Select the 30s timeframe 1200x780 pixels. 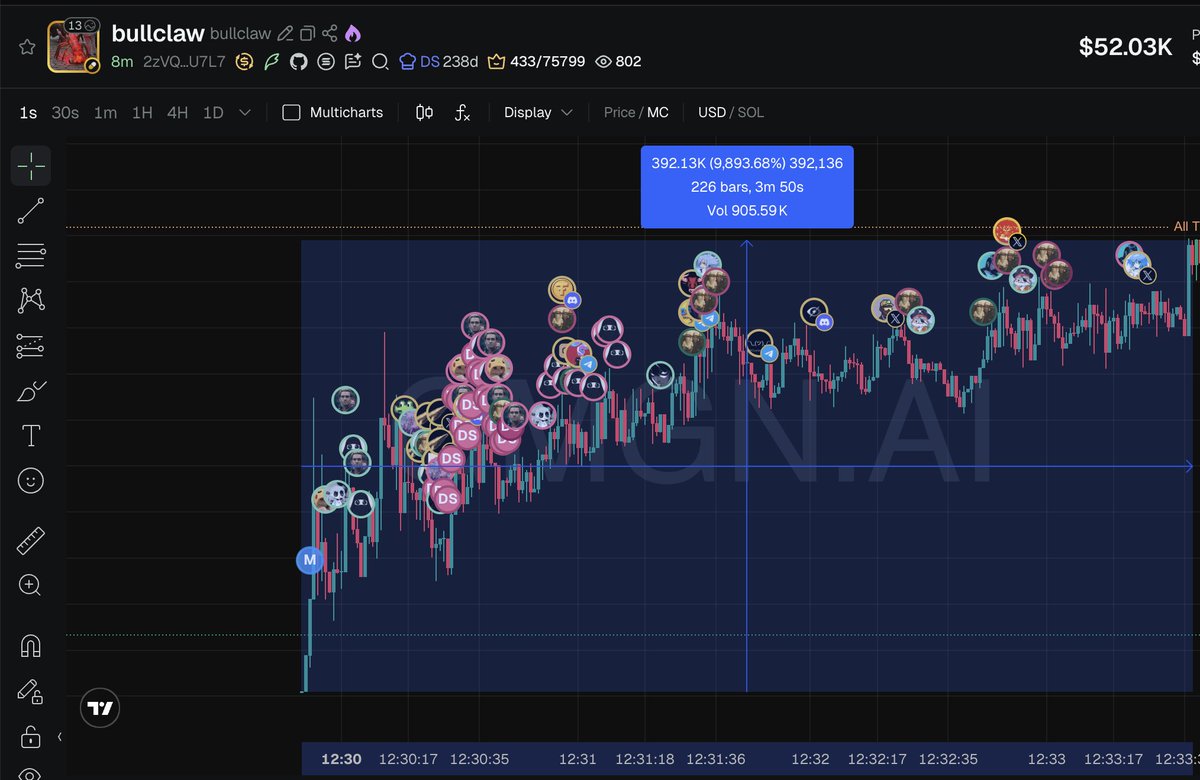pos(64,113)
